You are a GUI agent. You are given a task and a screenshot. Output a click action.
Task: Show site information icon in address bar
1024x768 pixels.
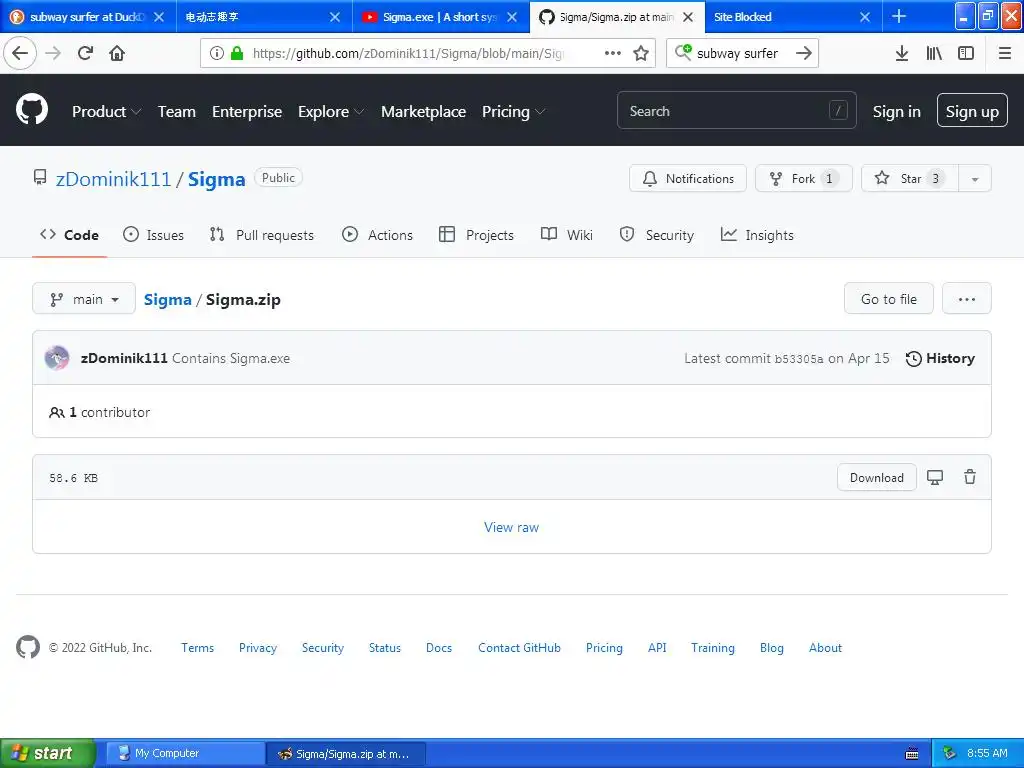217,53
